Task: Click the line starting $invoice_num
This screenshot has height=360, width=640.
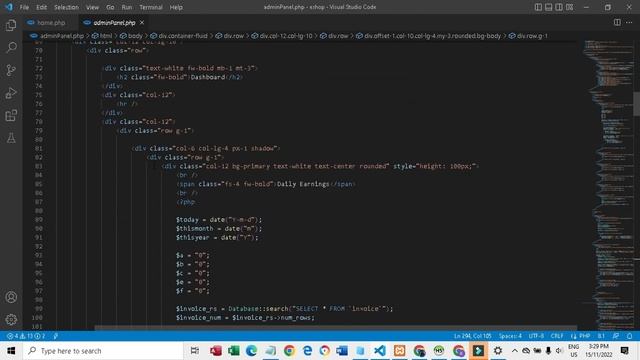Action: pos(245,318)
